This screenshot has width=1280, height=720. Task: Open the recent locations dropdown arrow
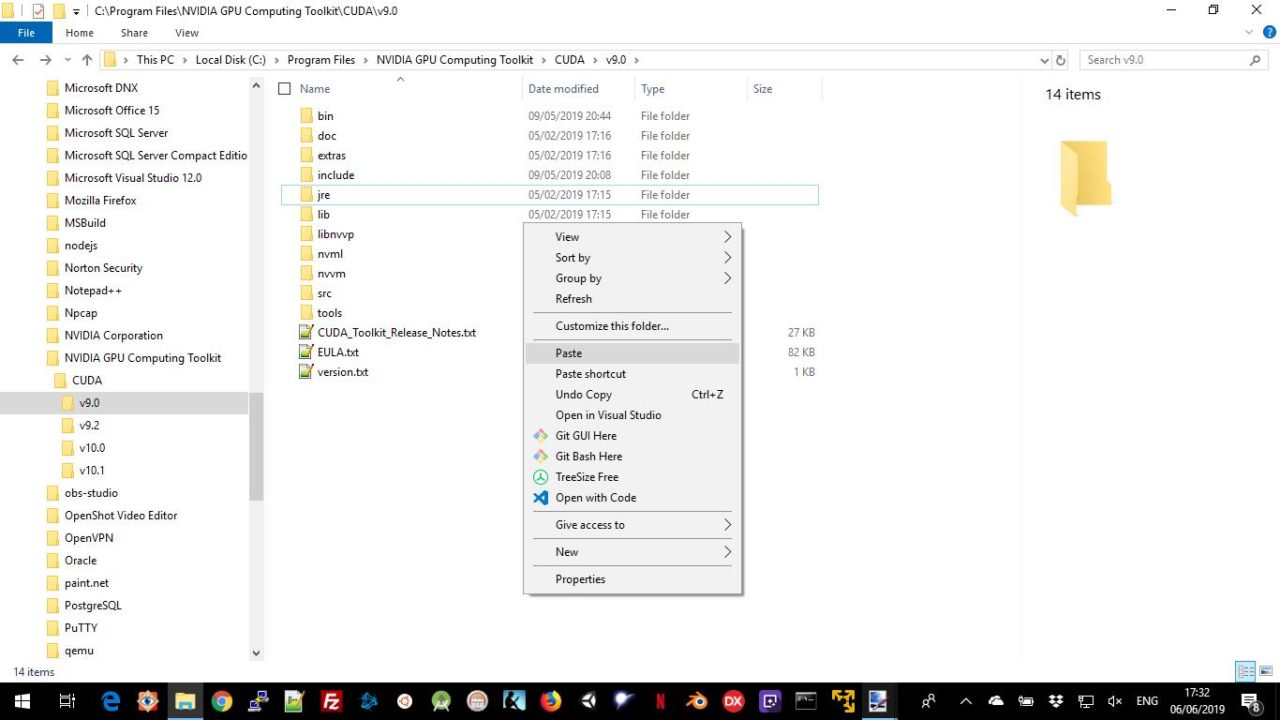click(x=67, y=60)
